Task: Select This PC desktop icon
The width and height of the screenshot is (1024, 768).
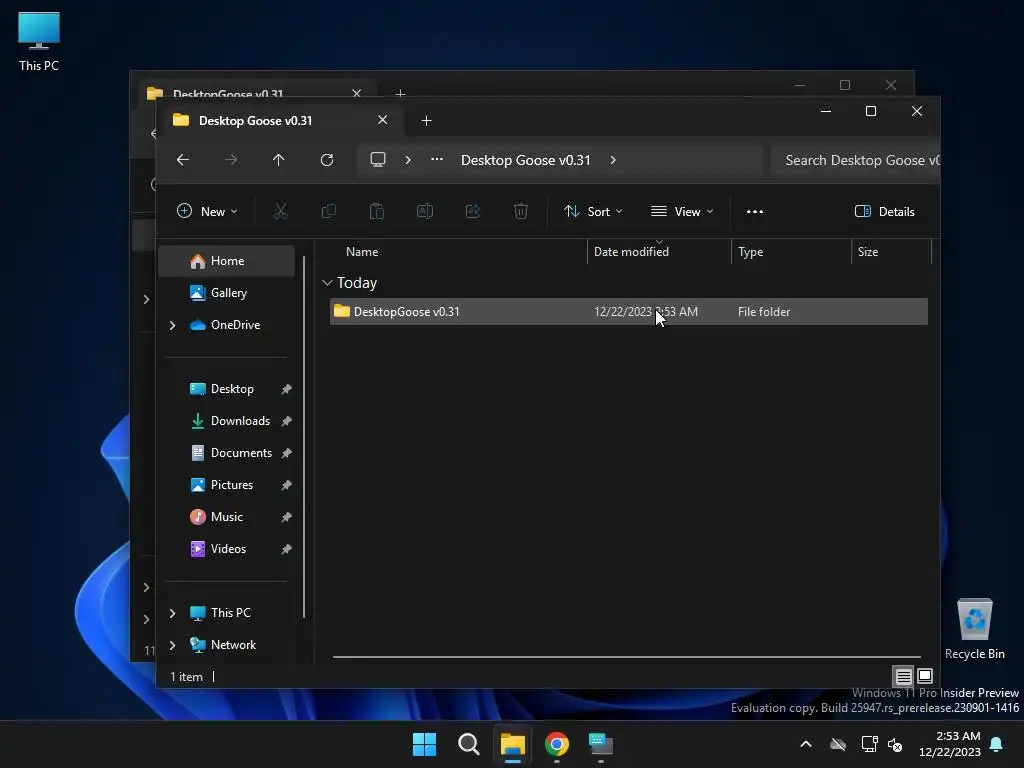Action: pyautogui.click(x=39, y=41)
